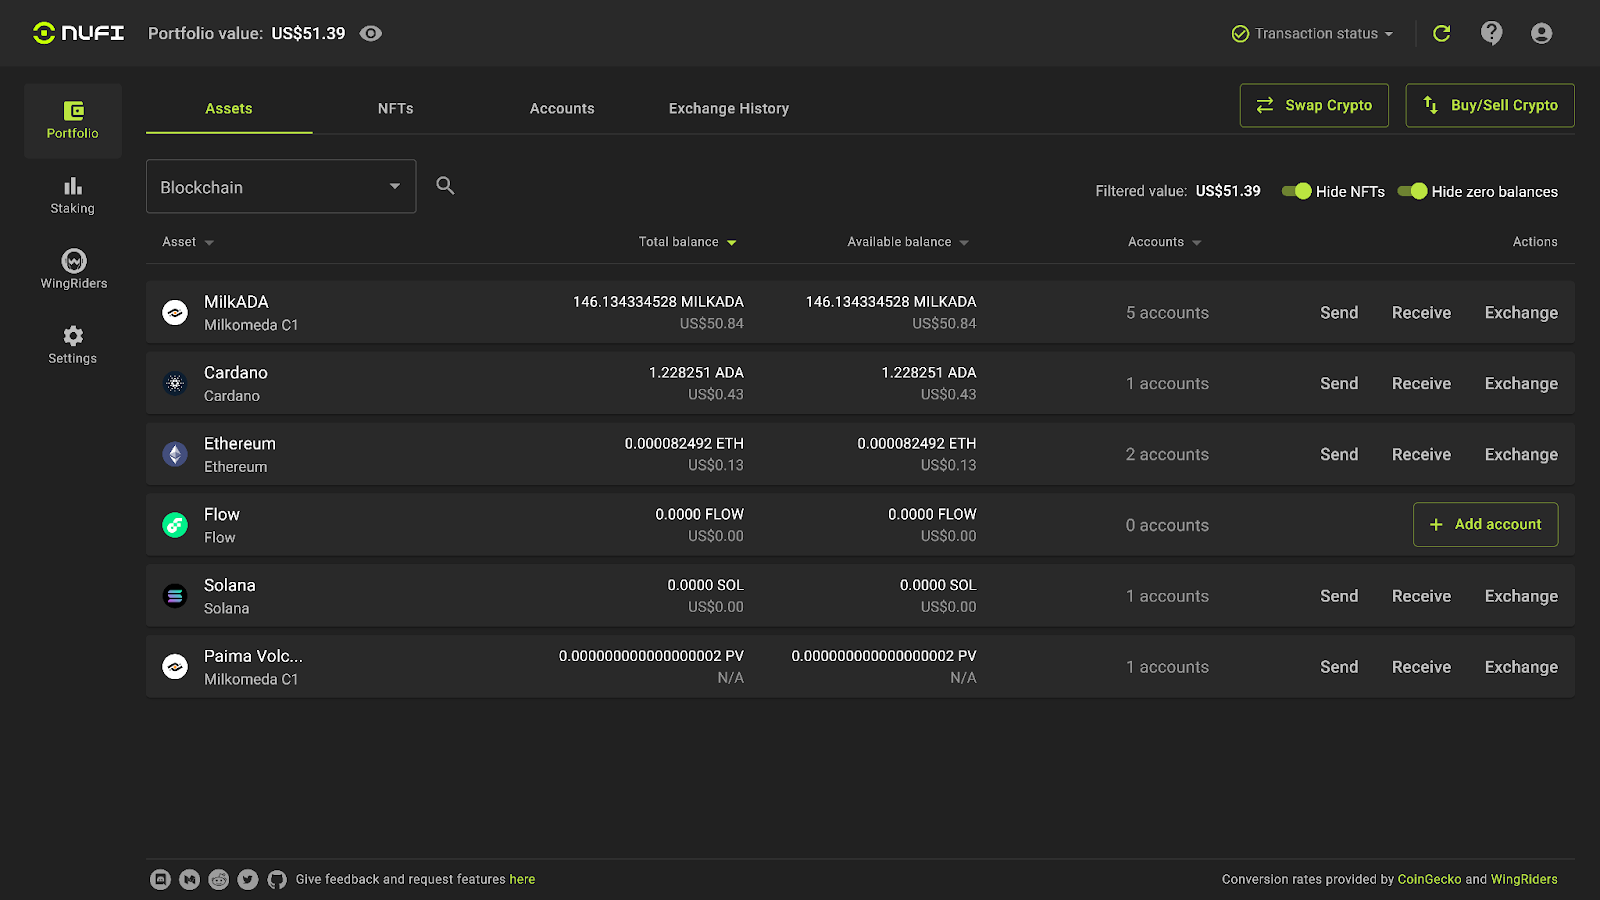Screen dimensions: 1600x900
Task: Send Paima Volc... token from its row
Action: (x=1339, y=667)
